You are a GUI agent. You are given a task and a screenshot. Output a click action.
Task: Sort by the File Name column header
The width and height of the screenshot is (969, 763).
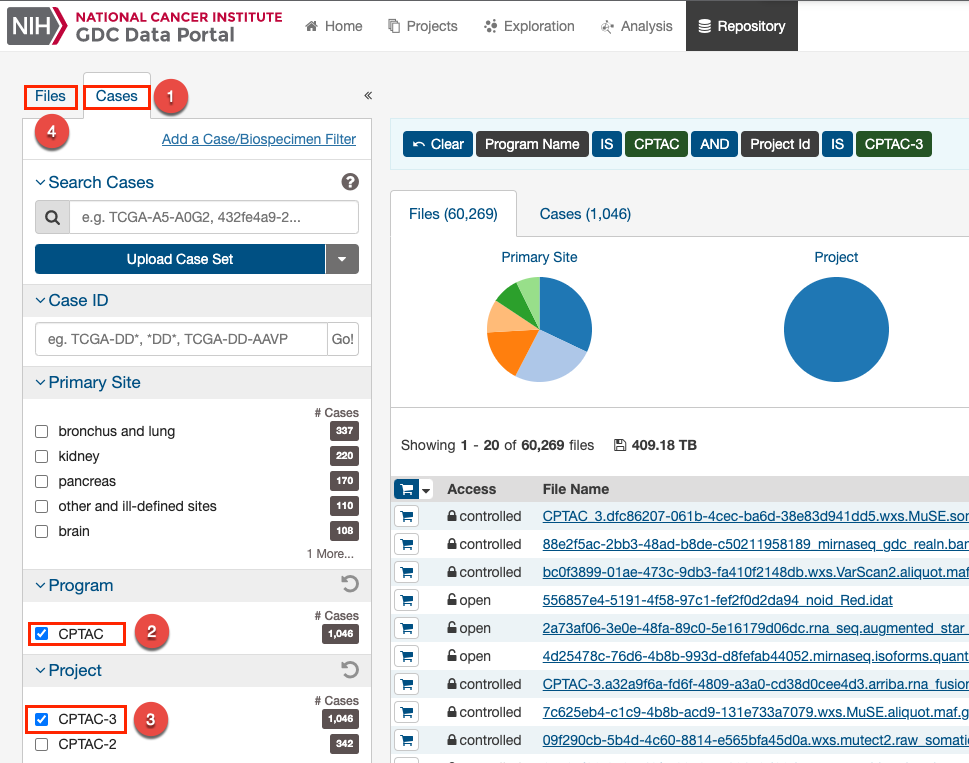[x=575, y=489]
